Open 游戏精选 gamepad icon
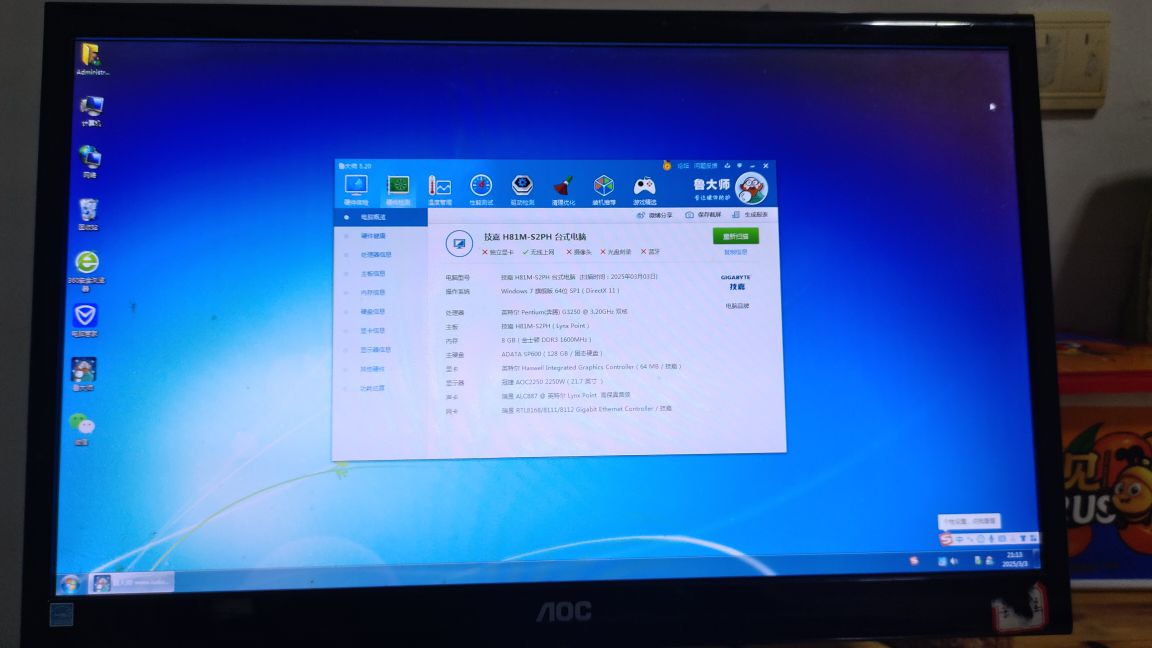 pyautogui.click(x=645, y=188)
